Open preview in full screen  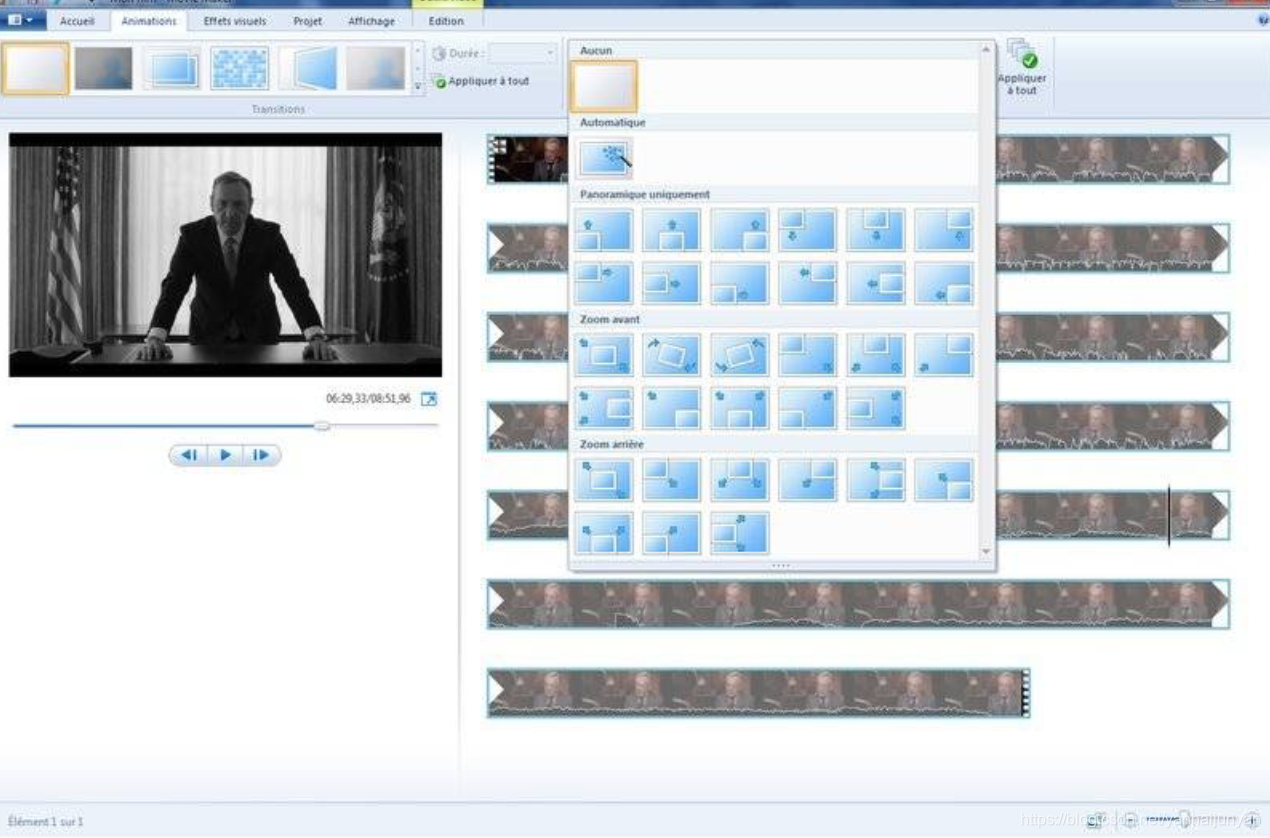click(x=429, y=399)
